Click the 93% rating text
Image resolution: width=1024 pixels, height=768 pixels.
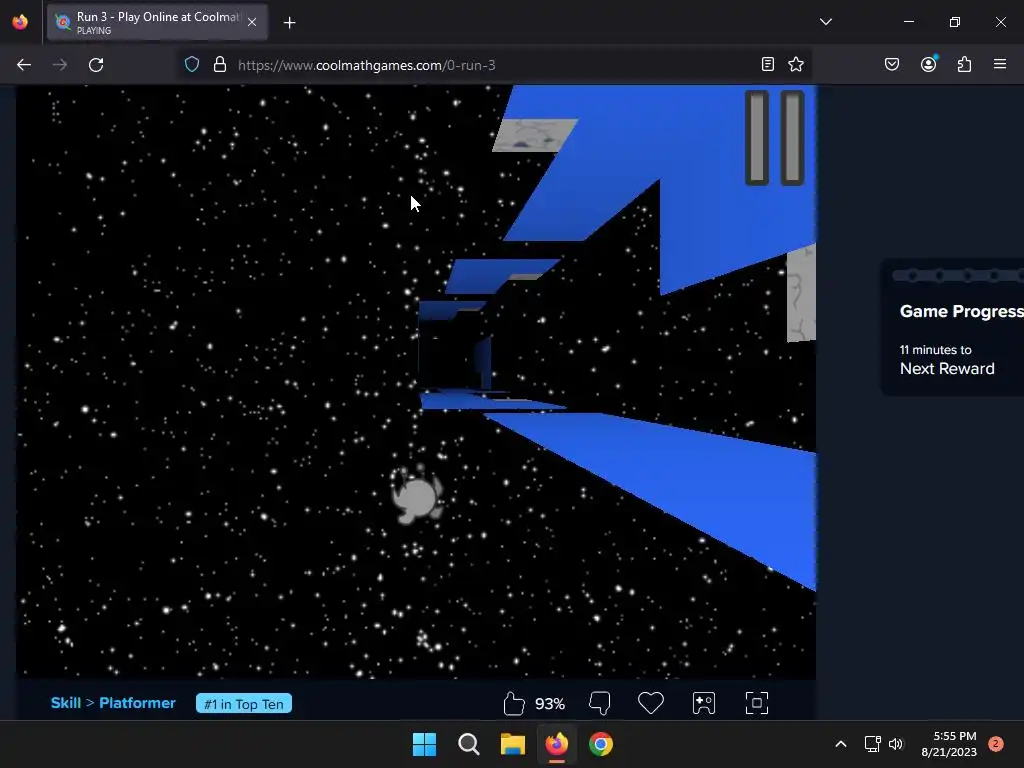[x=550, y=704]
